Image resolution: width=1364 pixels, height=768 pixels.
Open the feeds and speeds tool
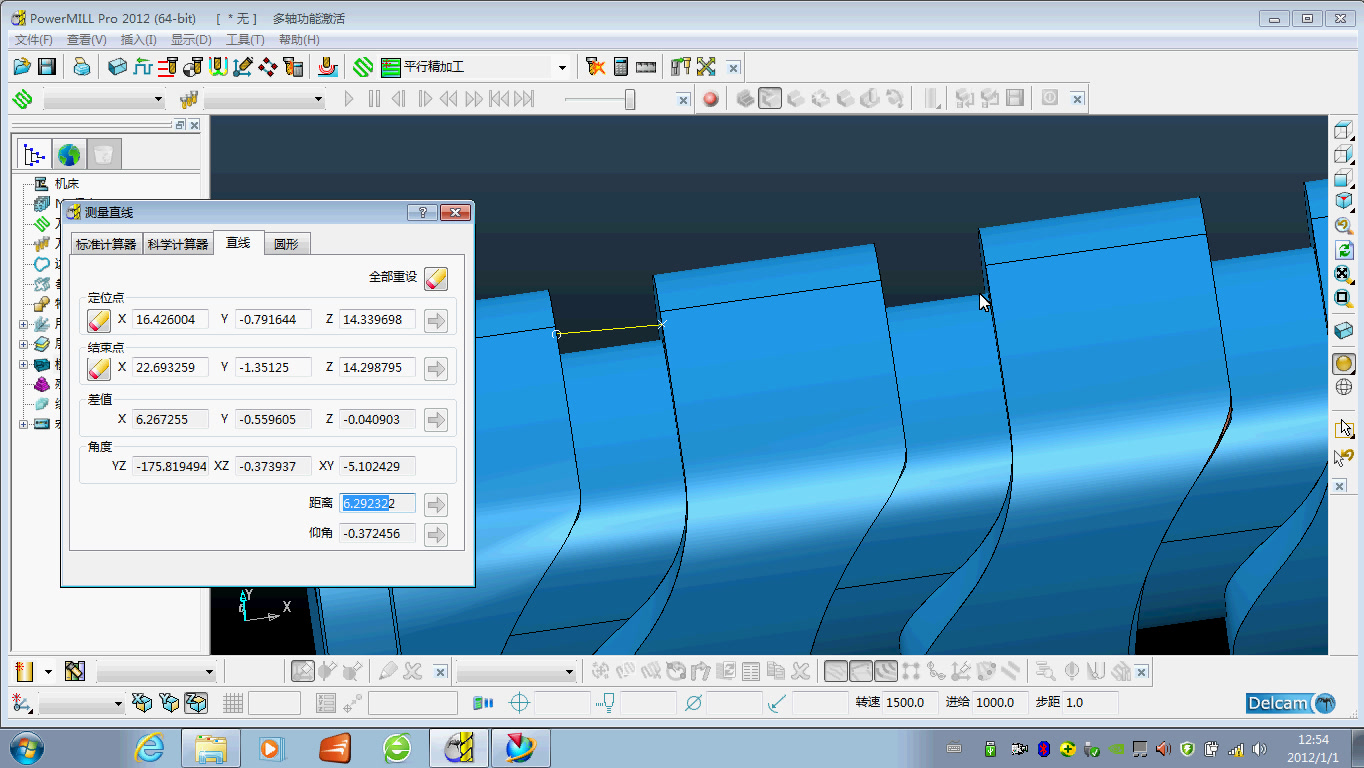pyautogui.click(x=143, y=67)
